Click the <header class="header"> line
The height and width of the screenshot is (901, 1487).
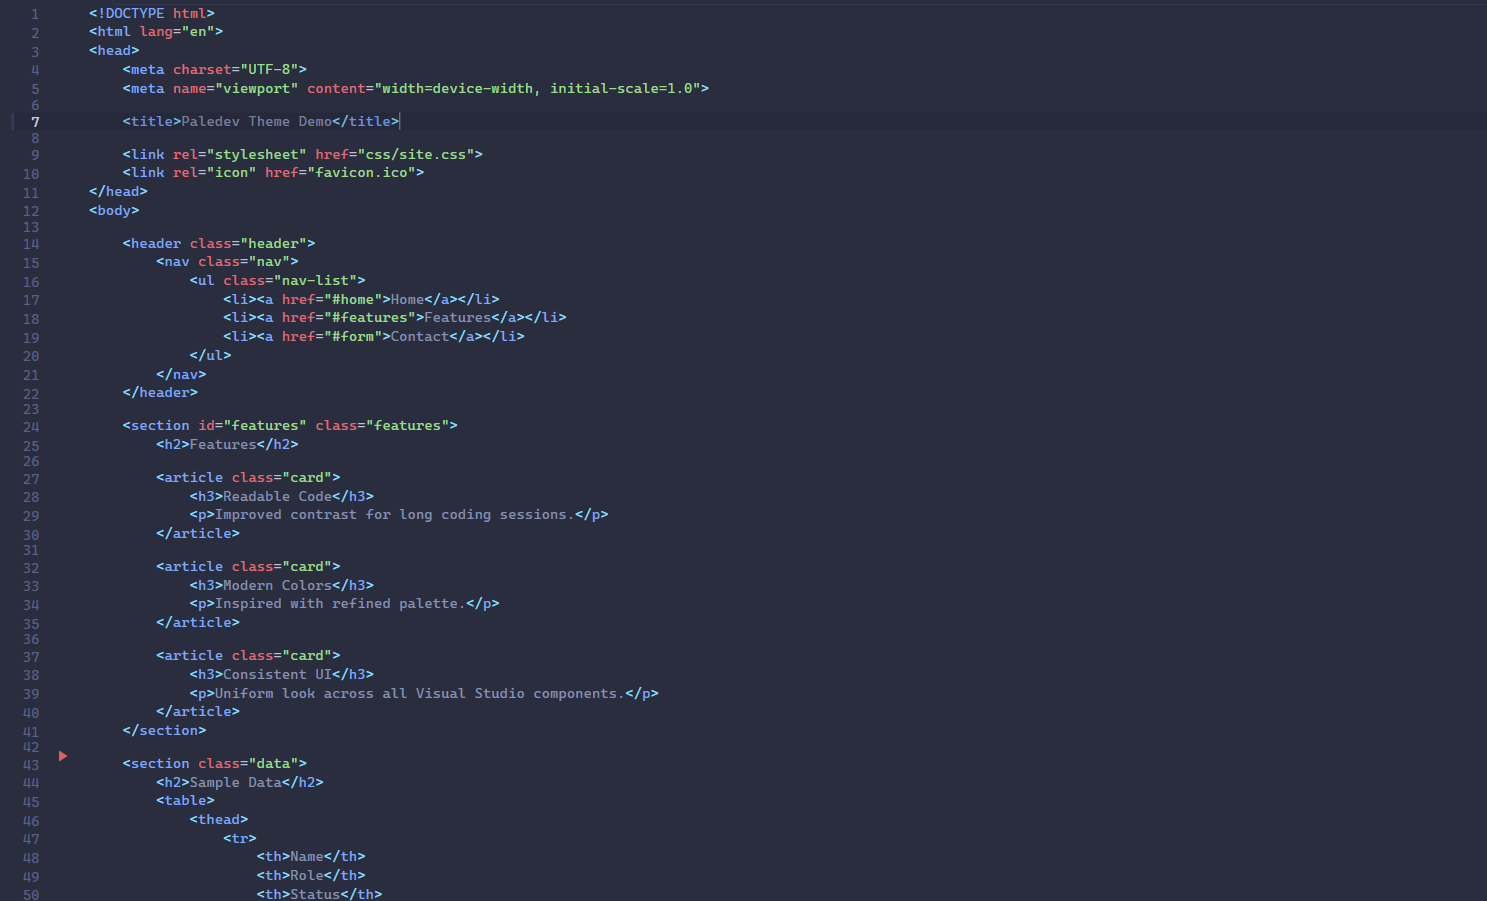[219, 243]
